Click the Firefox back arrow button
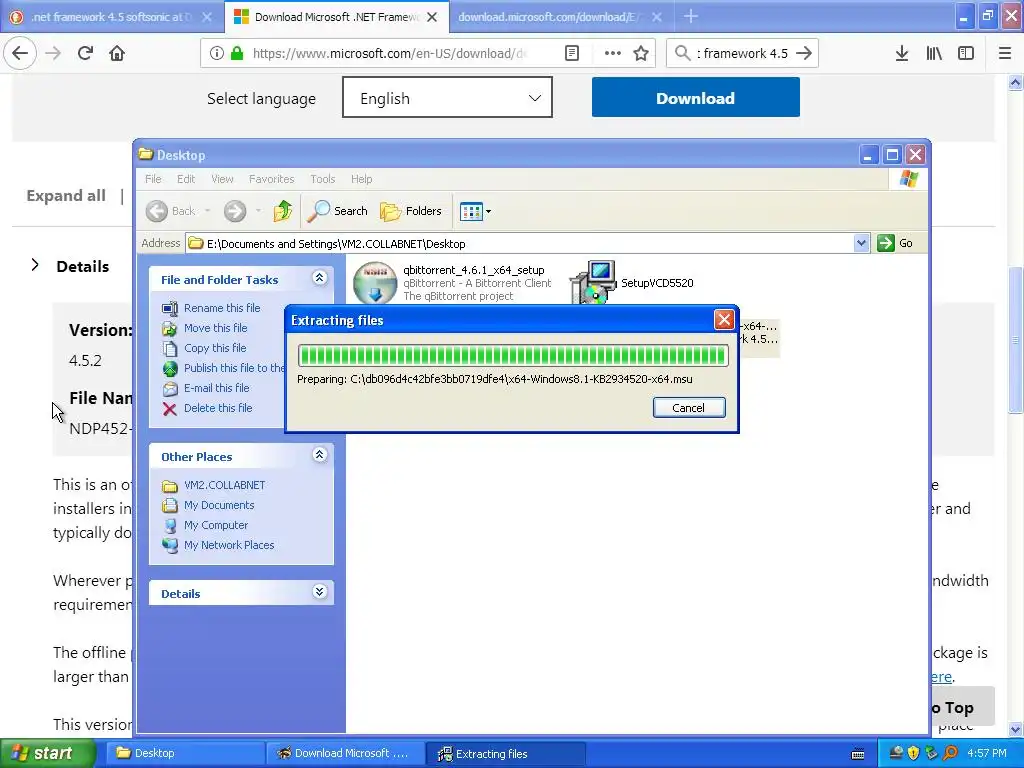This screenshot has height=768, width=1024. click(20, 53)
